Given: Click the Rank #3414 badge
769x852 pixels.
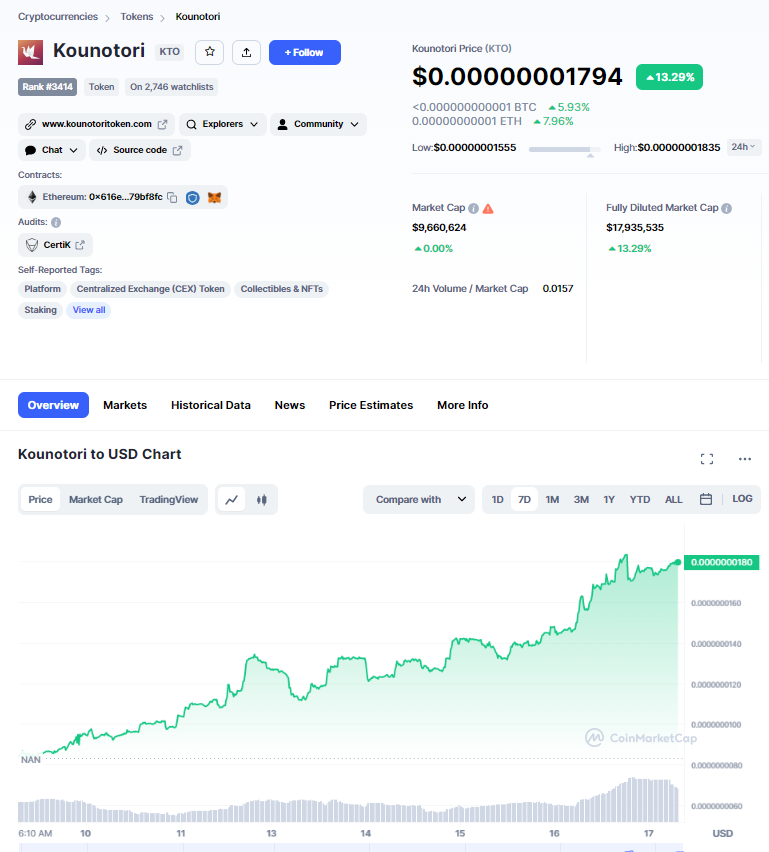Looking at the screenshot, I should click(x=47, y=87).
